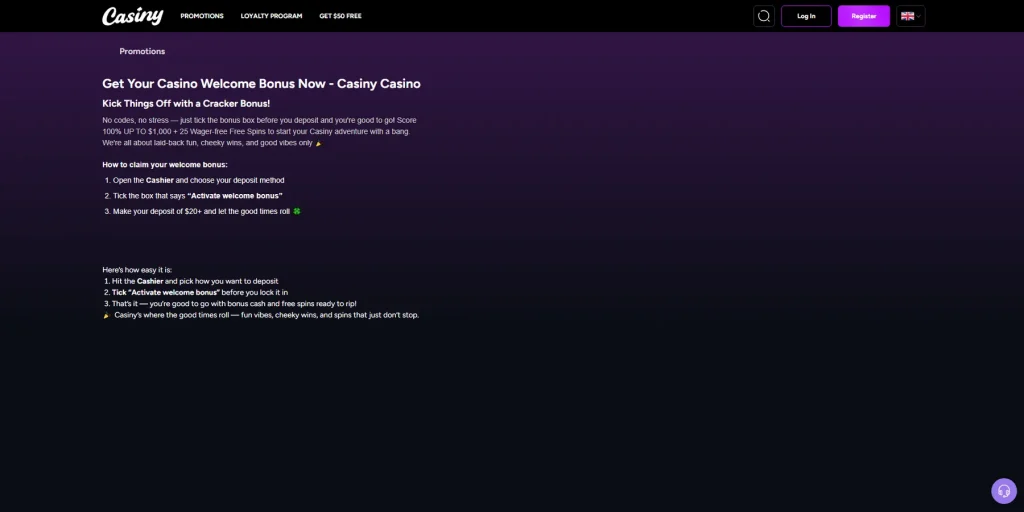Click 'Here's how easy it is:' line
The height and width of the screenshot is (512, 1024).
[137, 270]
